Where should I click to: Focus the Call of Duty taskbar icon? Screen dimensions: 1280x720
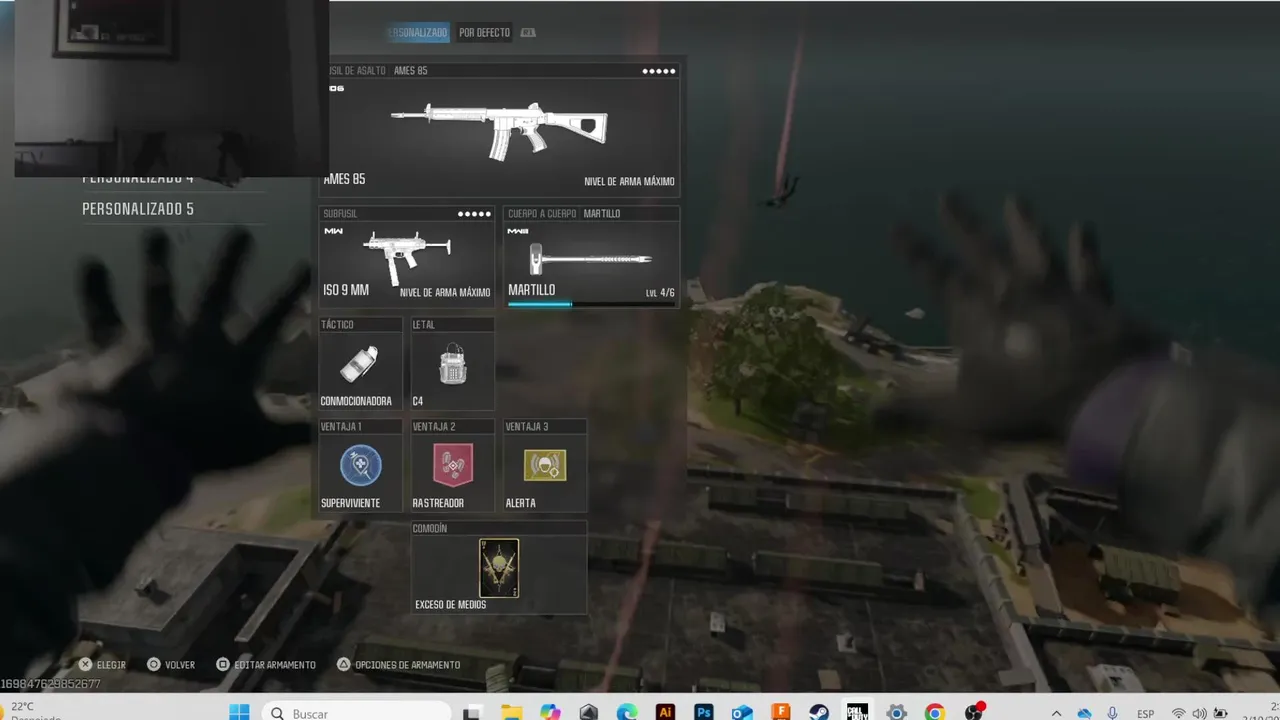pyautogui.click(x=857, y=712)
